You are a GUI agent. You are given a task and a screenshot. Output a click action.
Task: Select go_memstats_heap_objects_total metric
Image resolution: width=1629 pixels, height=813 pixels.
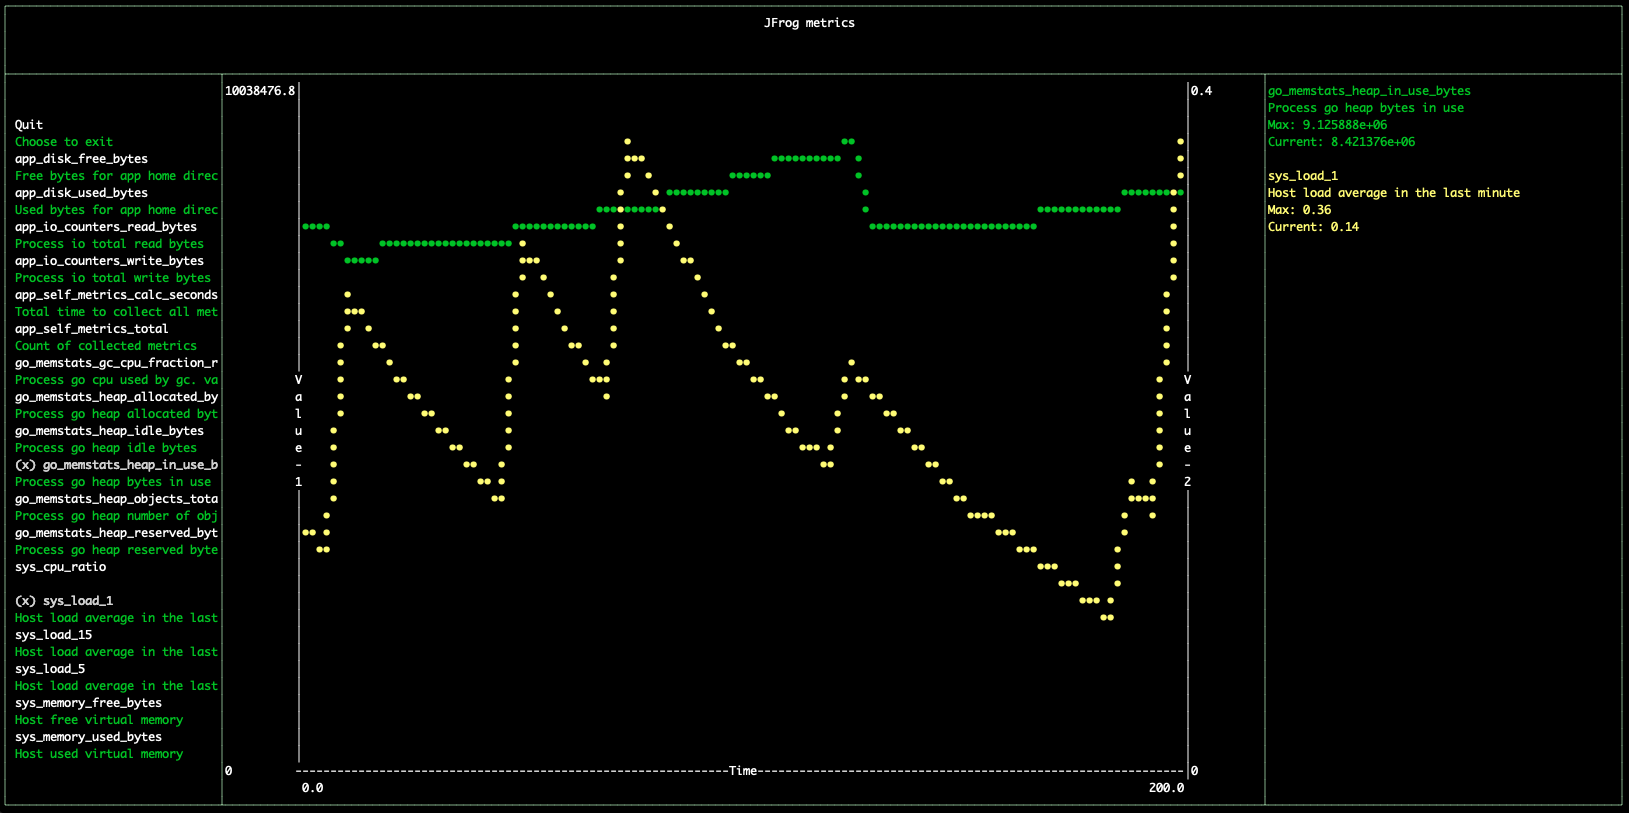coord(116,499)
